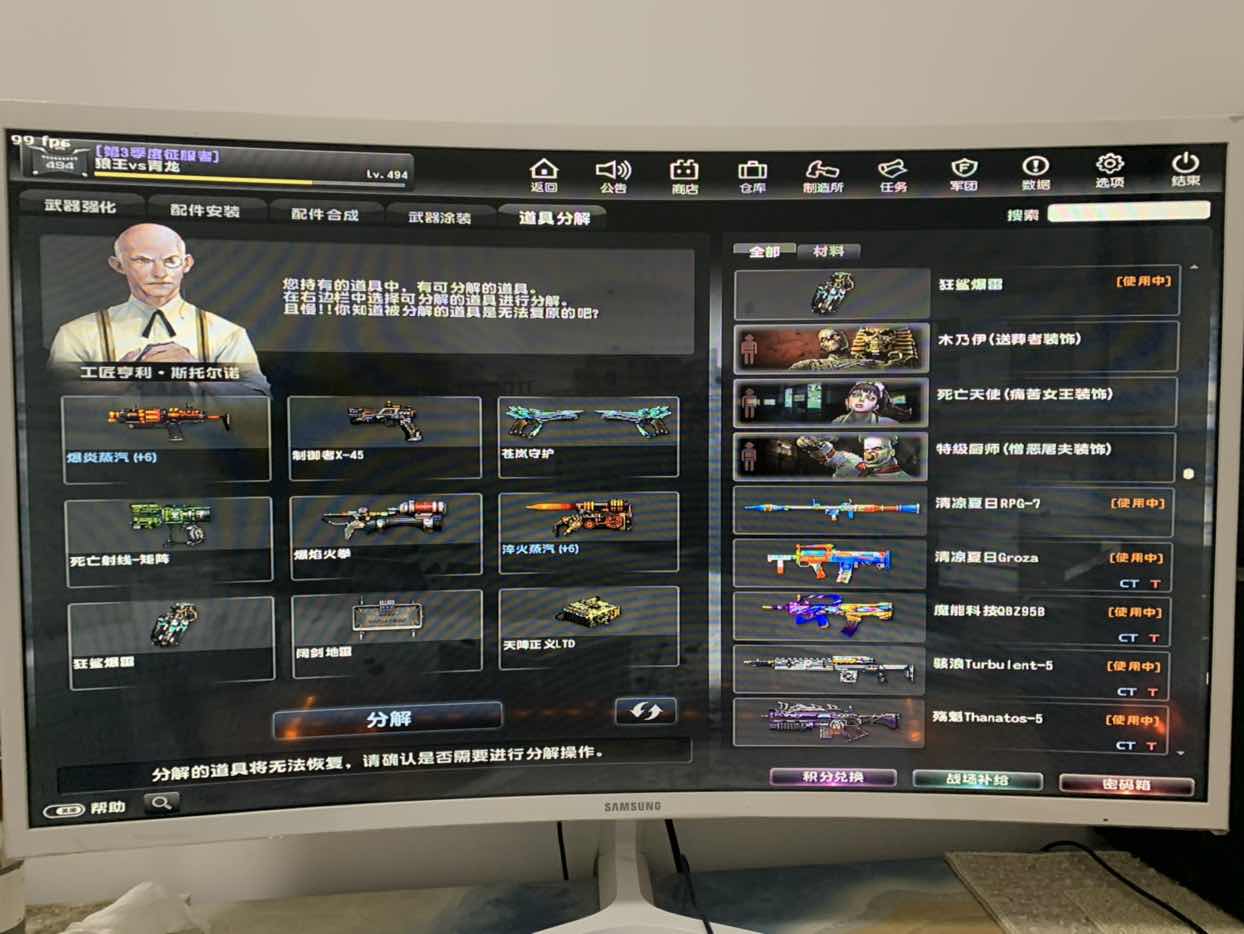Click the 分解 decompose button
1244x934 pixels.
point(388,718)
